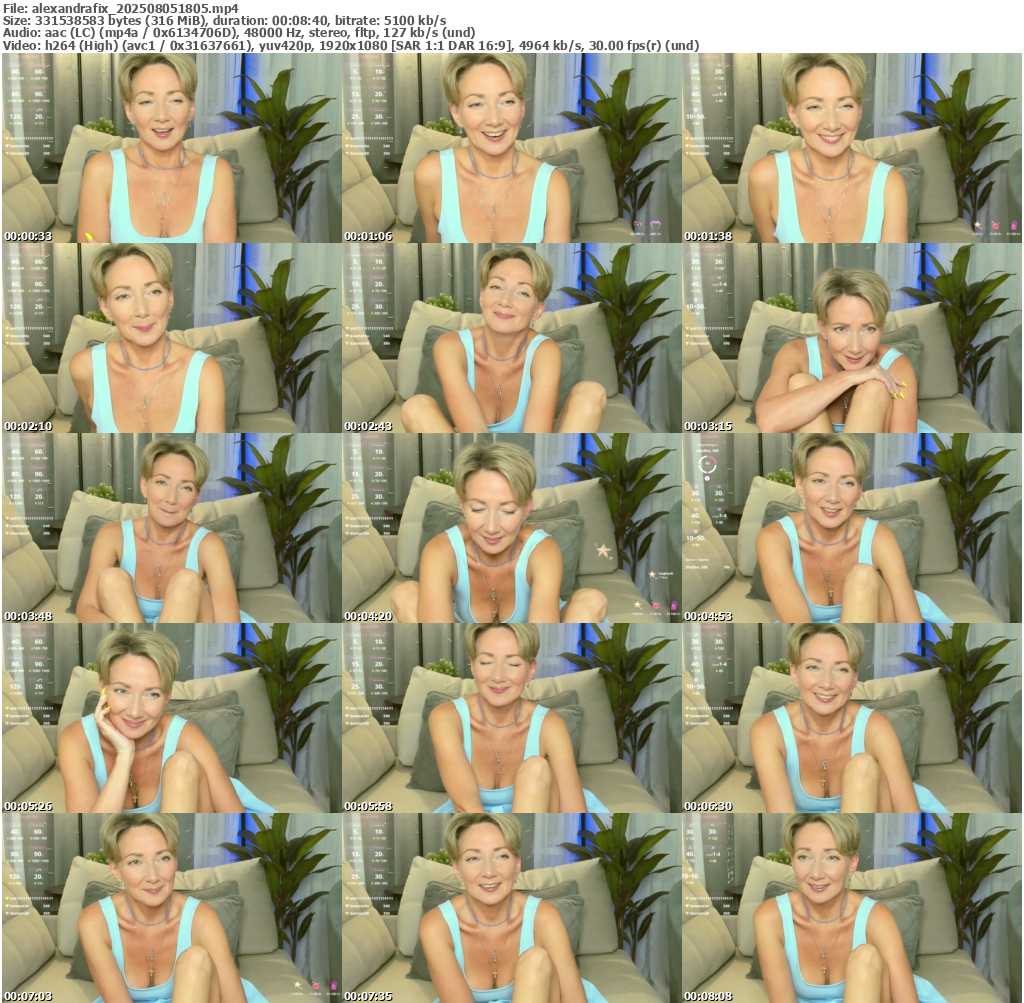Select the thumbnail frame at 00:02:10
The width and height of the screenshot is (1024, 1003).
click(172, 338)
